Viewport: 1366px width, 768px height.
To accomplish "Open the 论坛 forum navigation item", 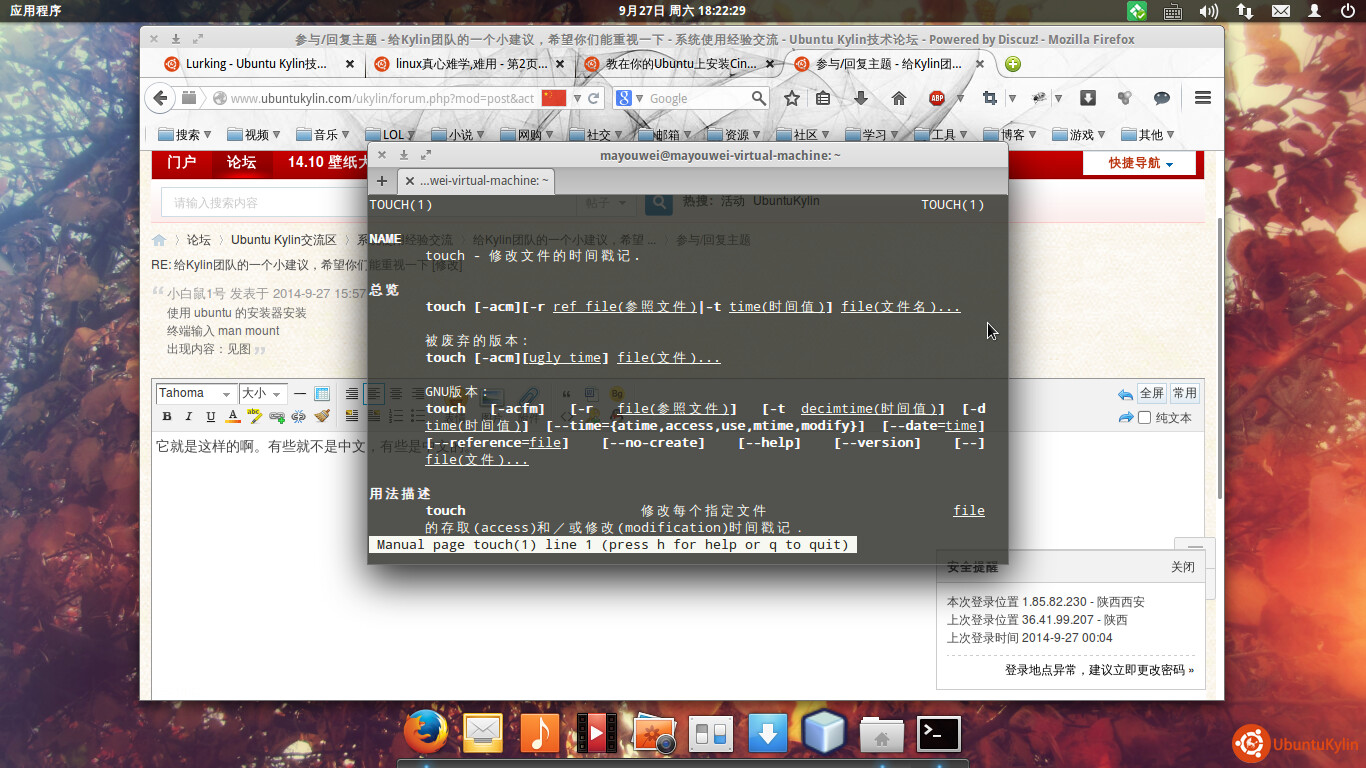I will pos(241,162).
